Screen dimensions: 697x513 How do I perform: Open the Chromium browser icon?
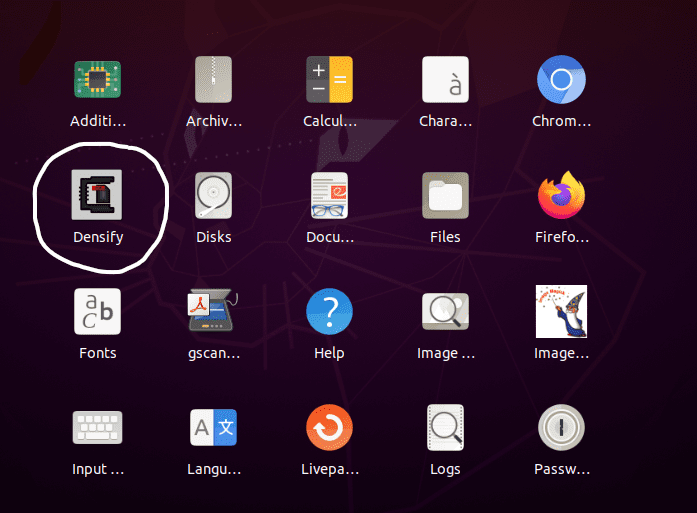click(x=561, y=80)
